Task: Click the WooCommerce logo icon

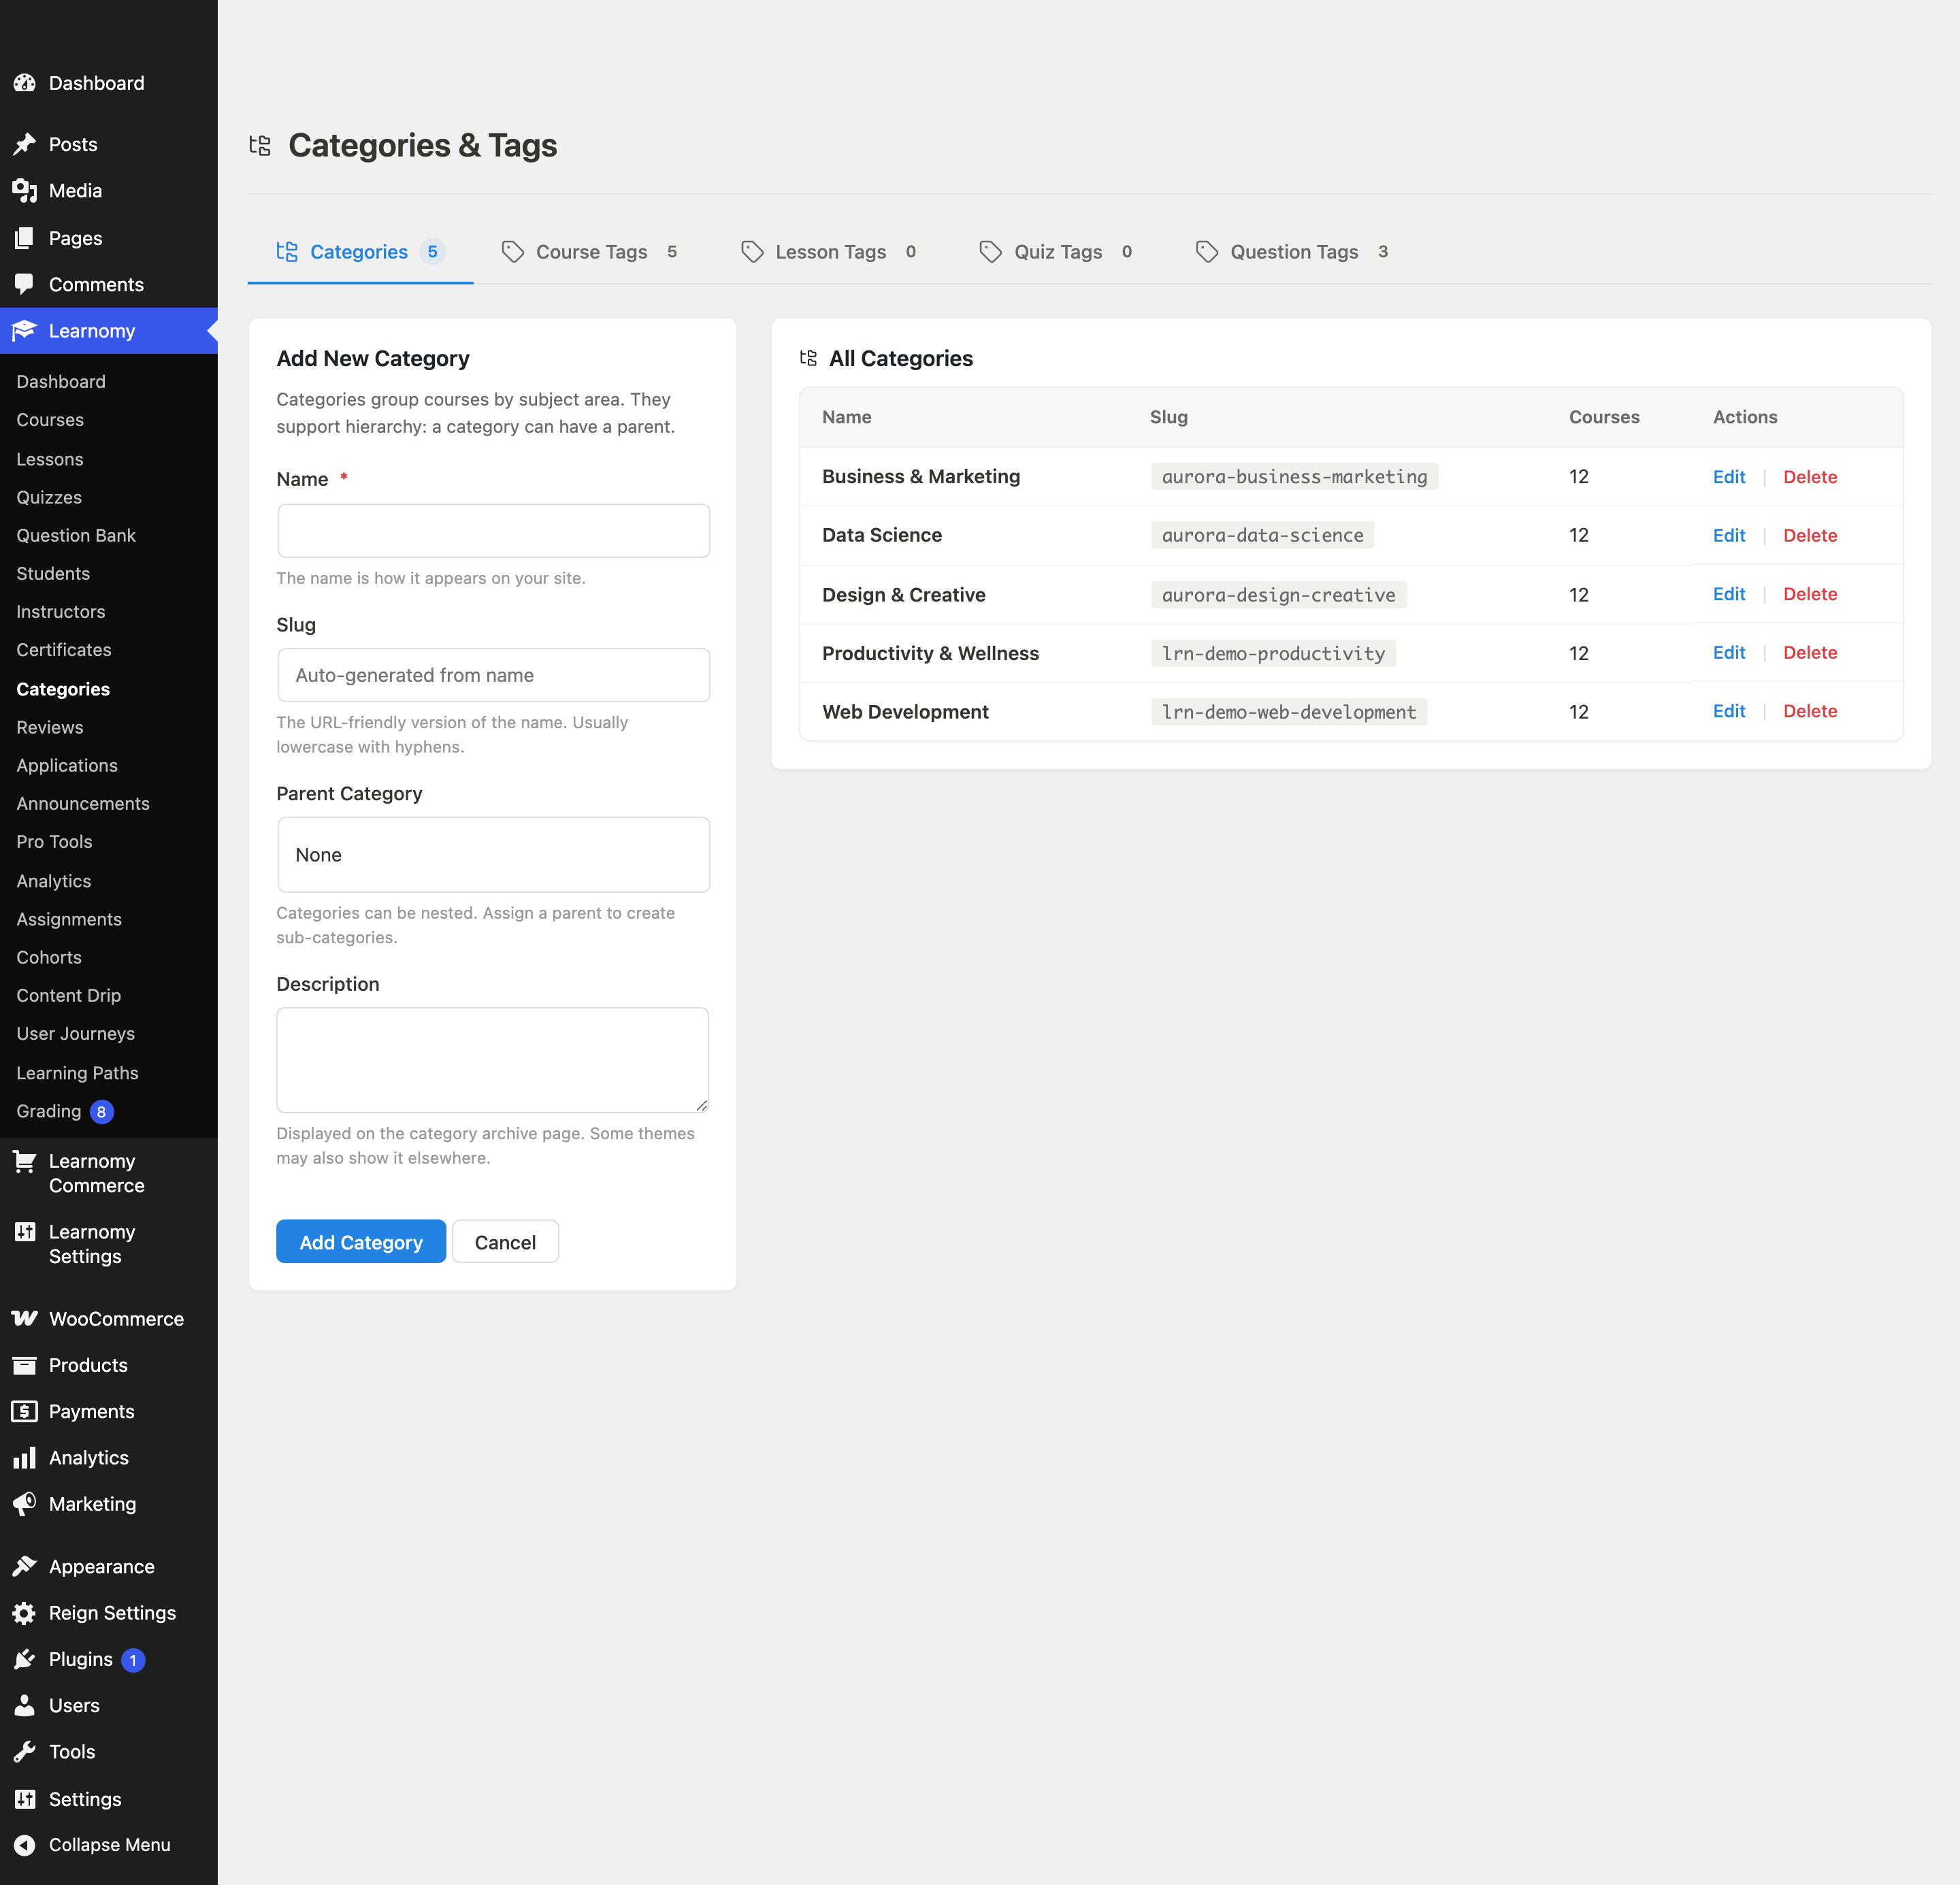Action: (x=24, y=1318)
